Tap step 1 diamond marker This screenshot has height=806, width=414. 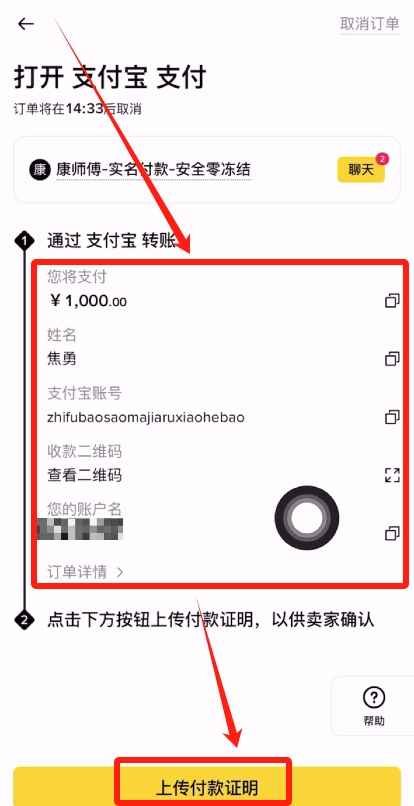(x=24, y=241)
